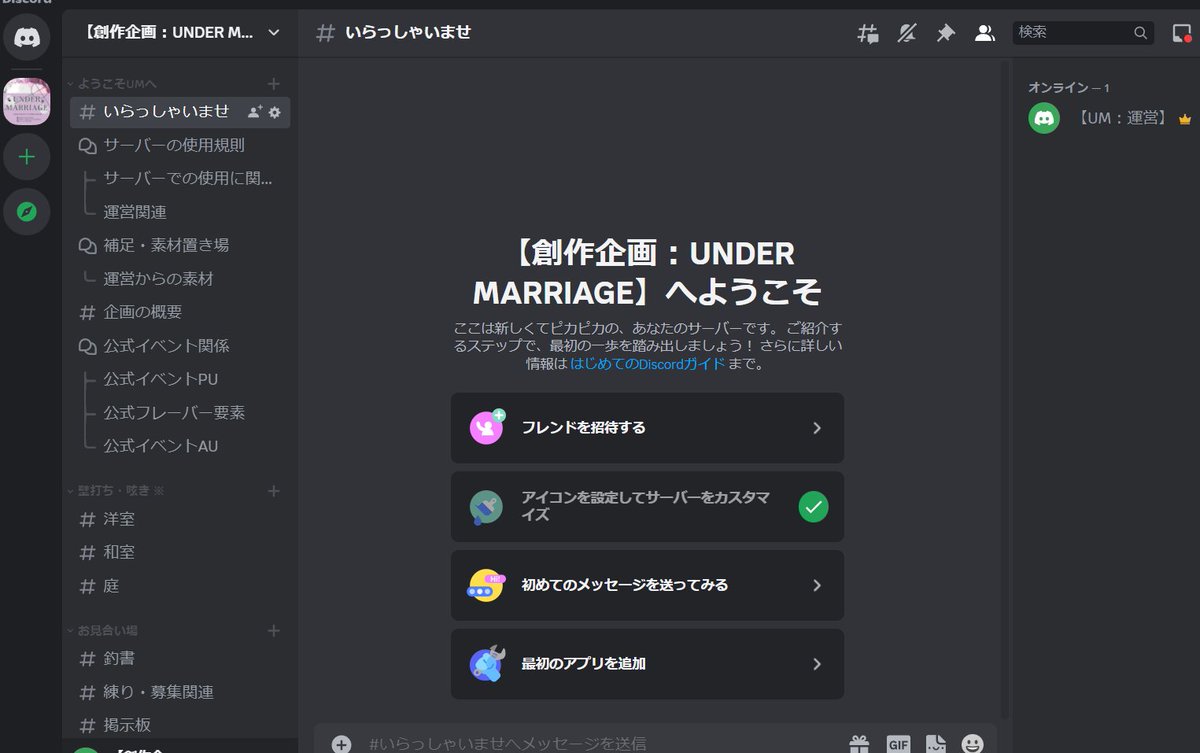The image size is (1200, 753).
Task: Click the 検索 search field
Action: coord(1083,33)
